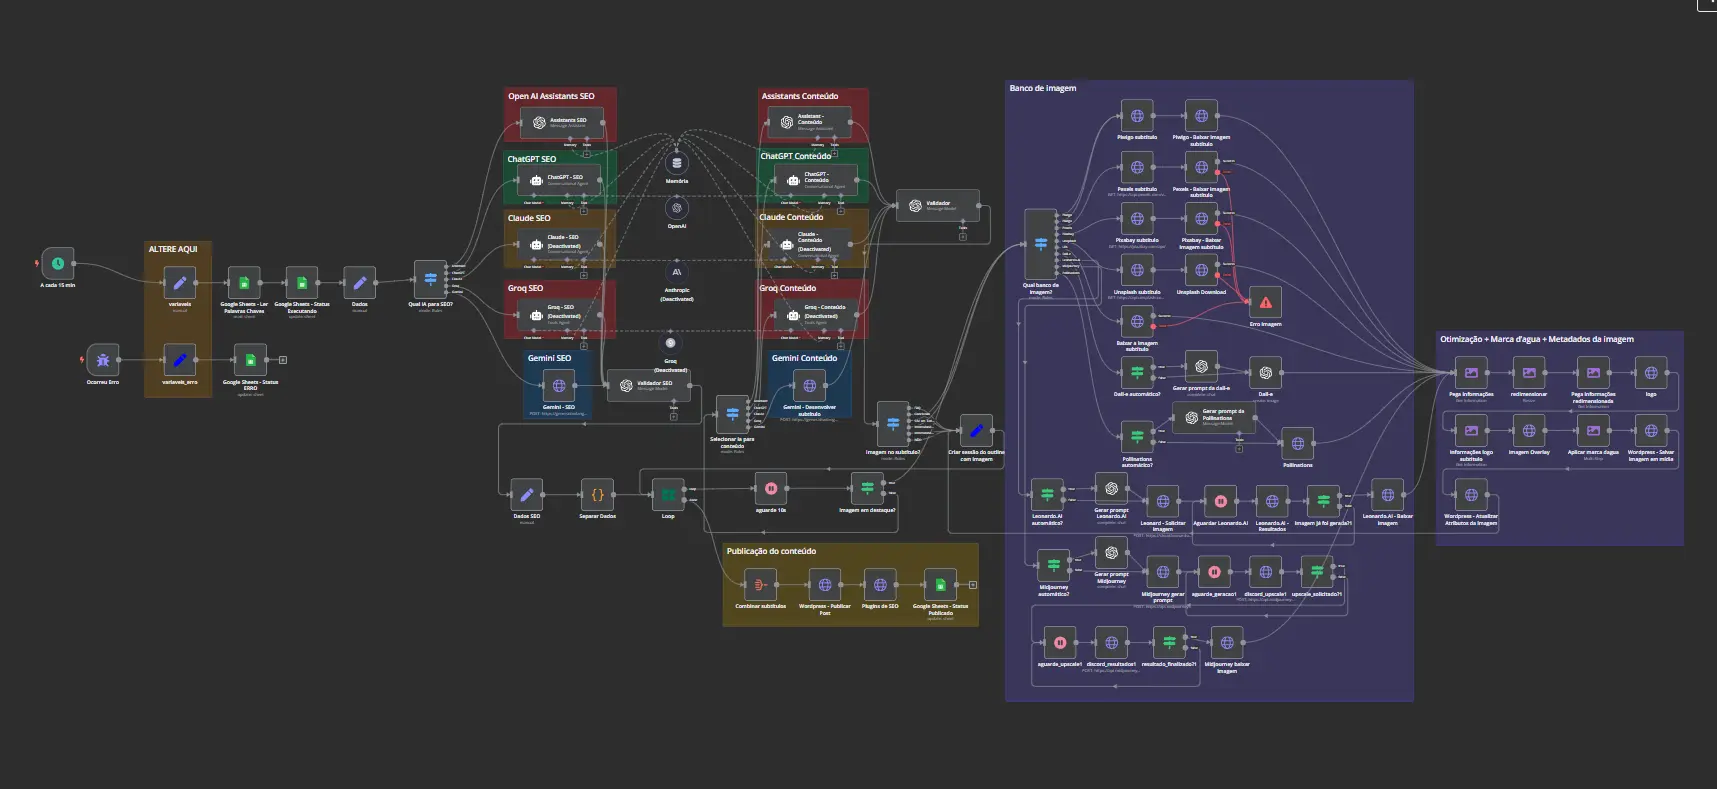Select the 'Gerar prompt da dall-e' node

(x=1201, y=367)
